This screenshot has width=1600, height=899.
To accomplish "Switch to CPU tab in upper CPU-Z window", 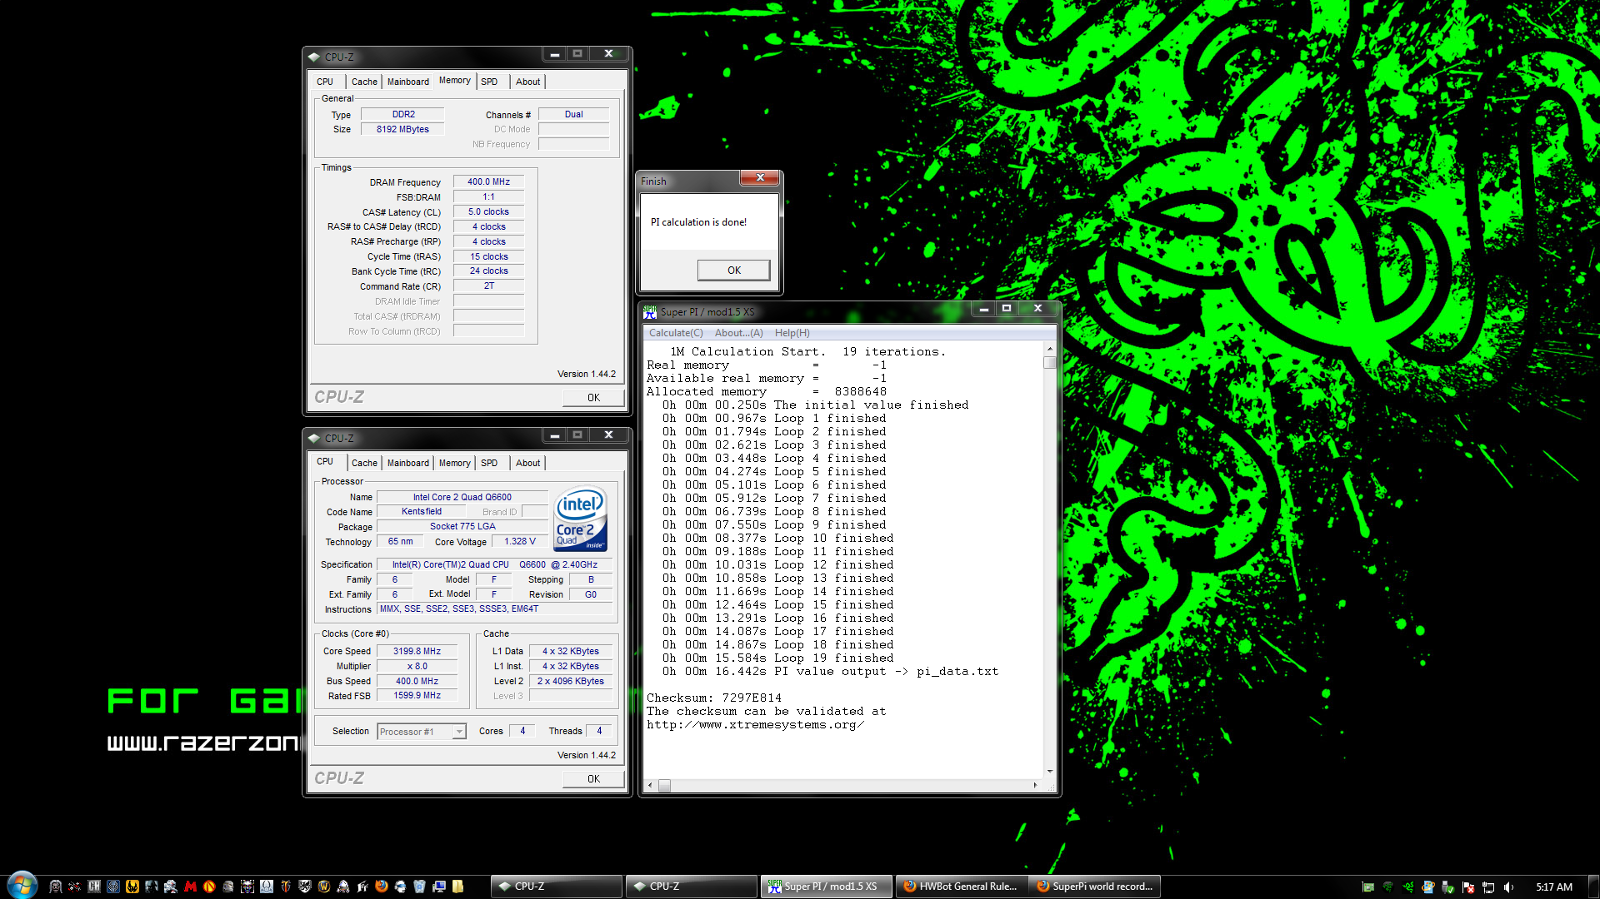I will [325, 82].
